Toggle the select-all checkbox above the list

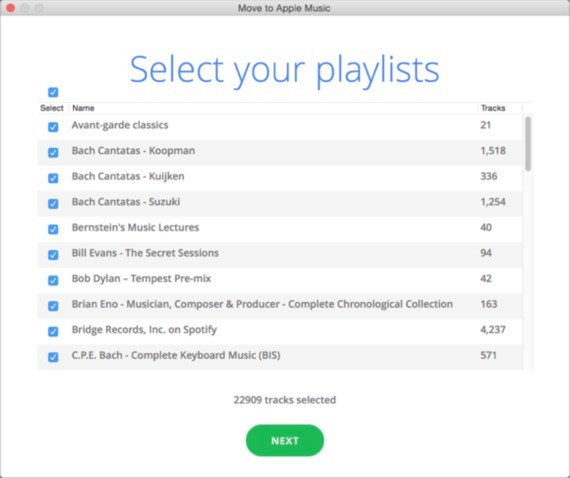coord(53,92)
